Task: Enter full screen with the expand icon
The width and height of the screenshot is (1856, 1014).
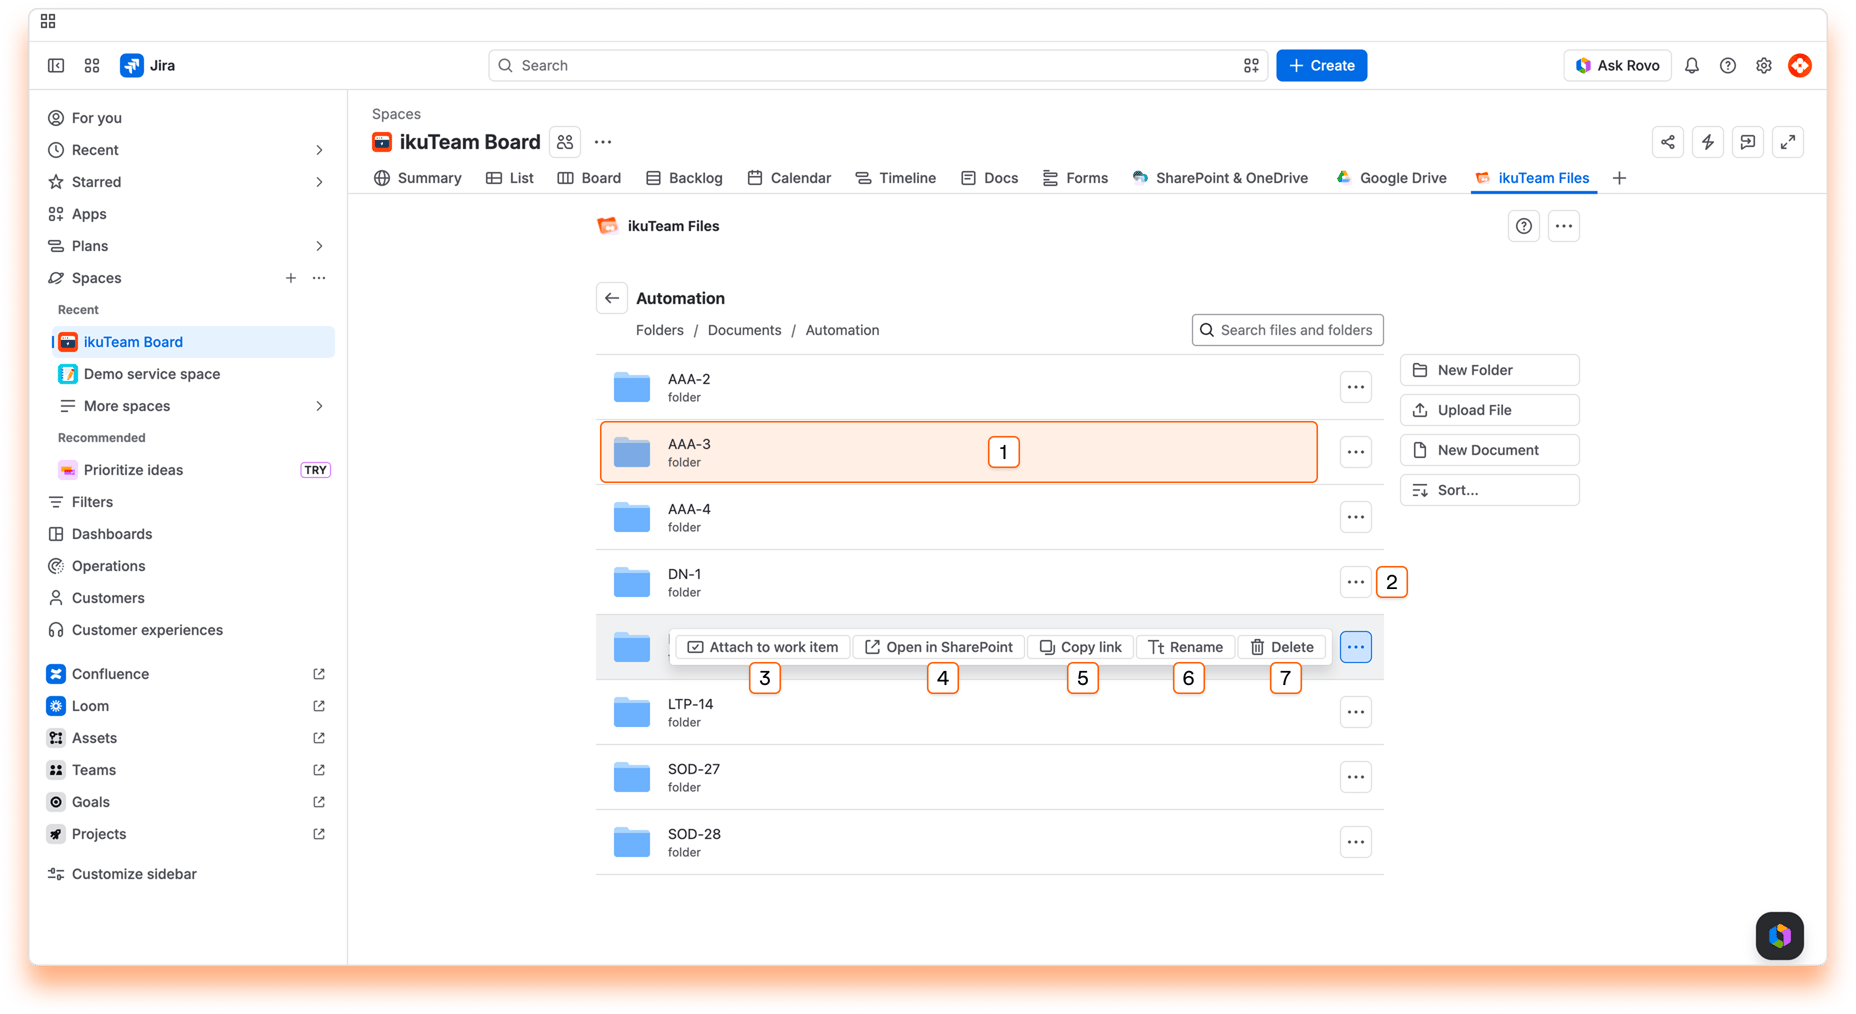Action: pyautogui.click(x=1788, y=142)
